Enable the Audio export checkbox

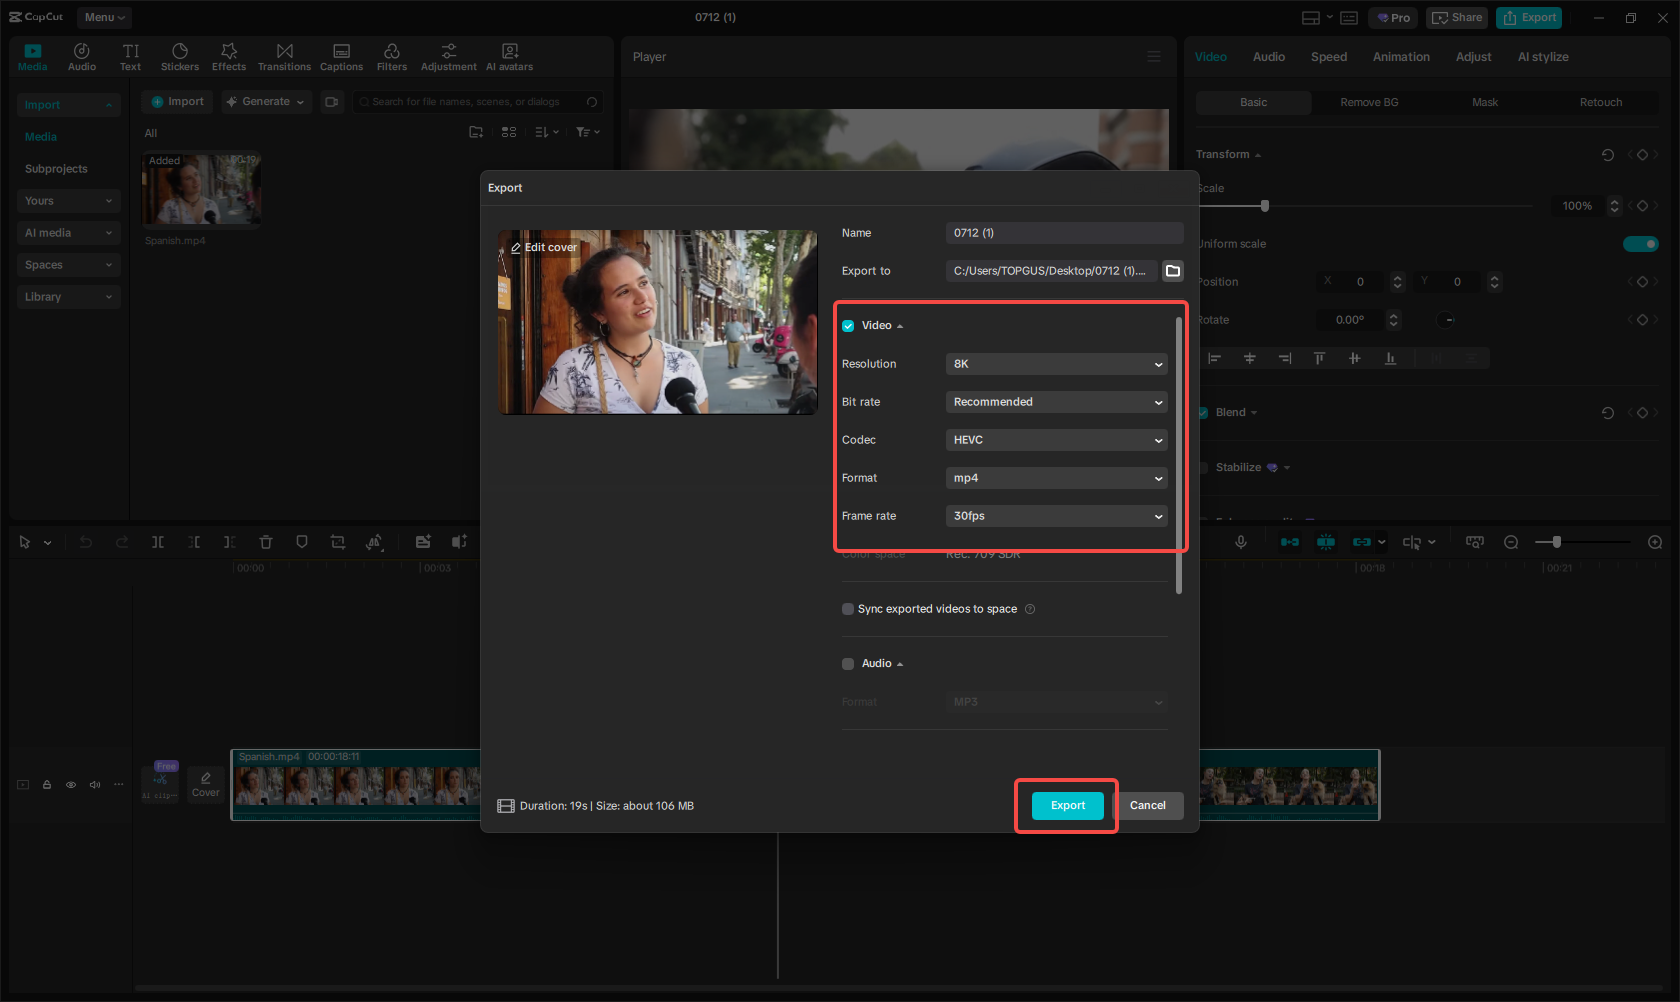click(x=847, y=663)
